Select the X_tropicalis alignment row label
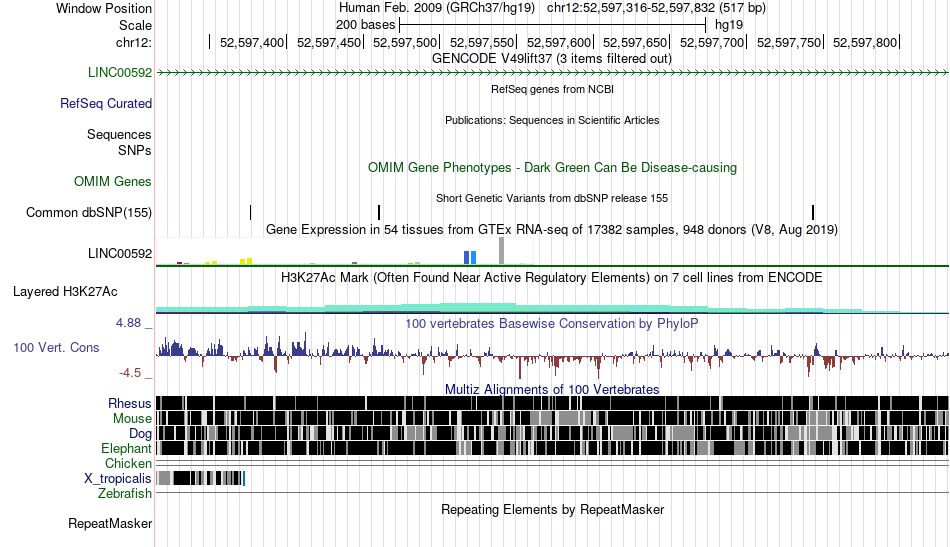950x547 pixels. 118,479
